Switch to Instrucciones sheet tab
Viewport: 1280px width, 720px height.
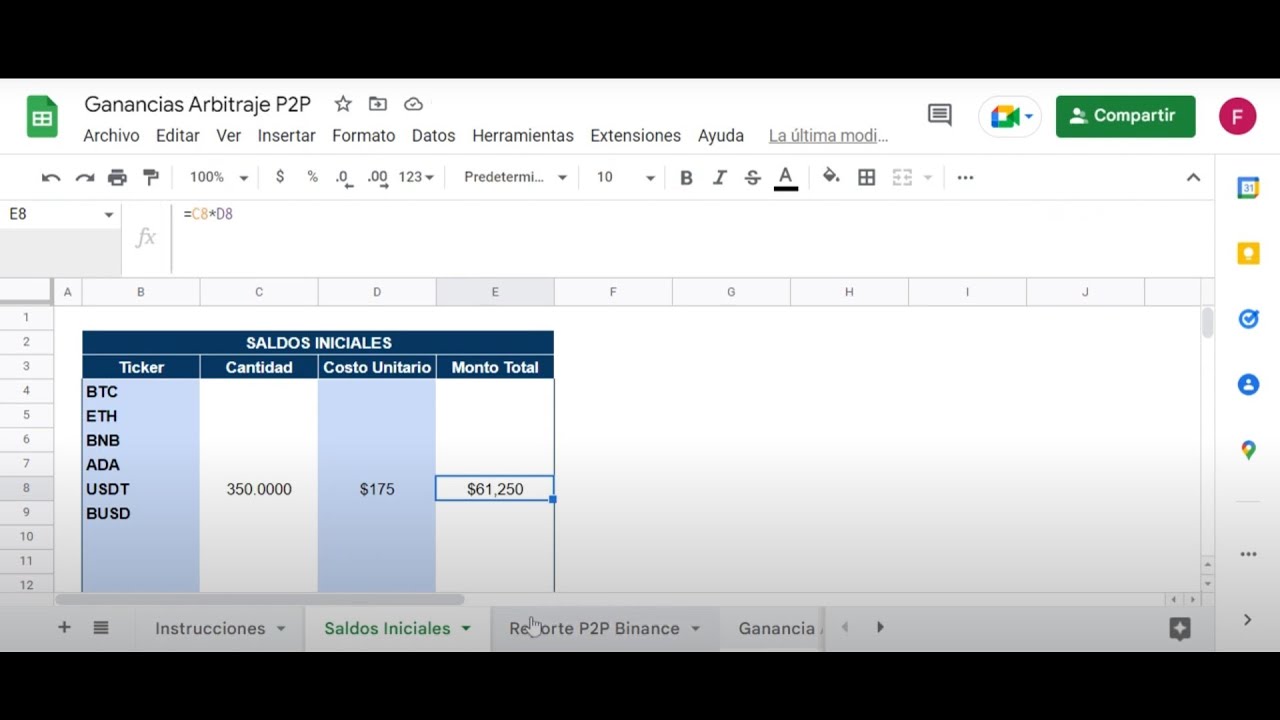pos(210,629)
